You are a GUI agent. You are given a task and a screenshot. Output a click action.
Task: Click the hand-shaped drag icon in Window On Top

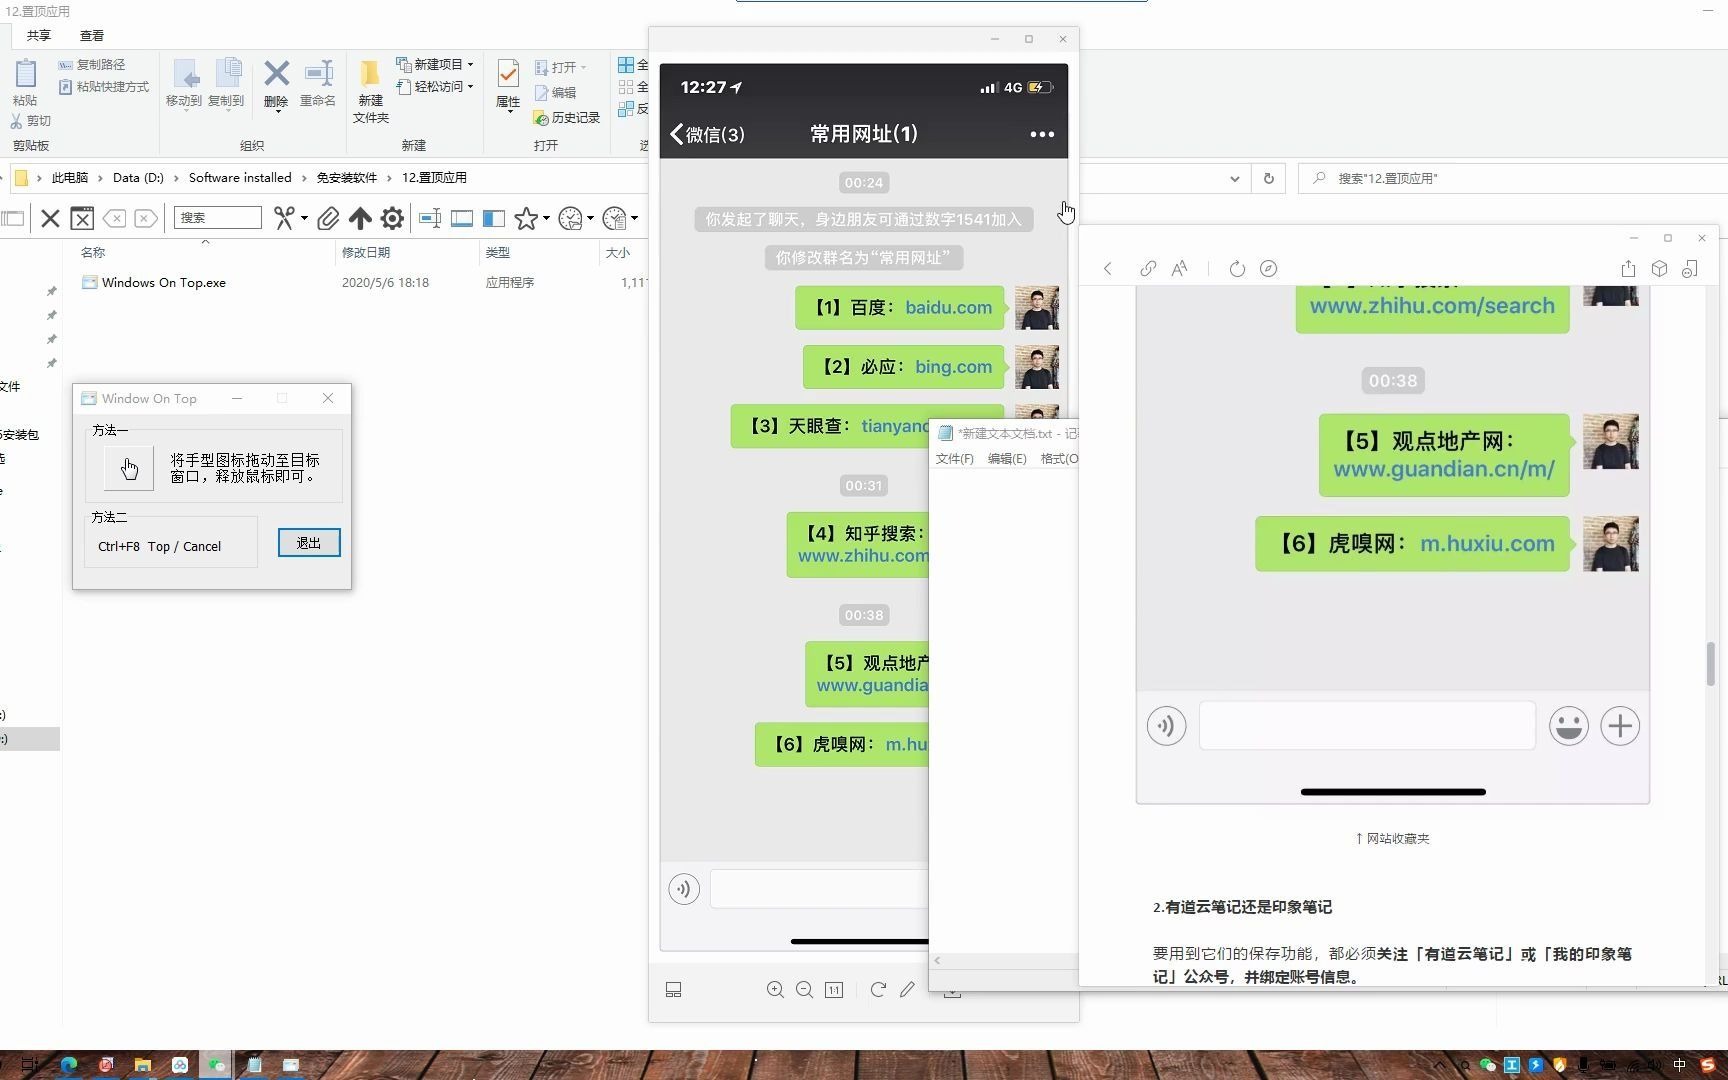129,468
